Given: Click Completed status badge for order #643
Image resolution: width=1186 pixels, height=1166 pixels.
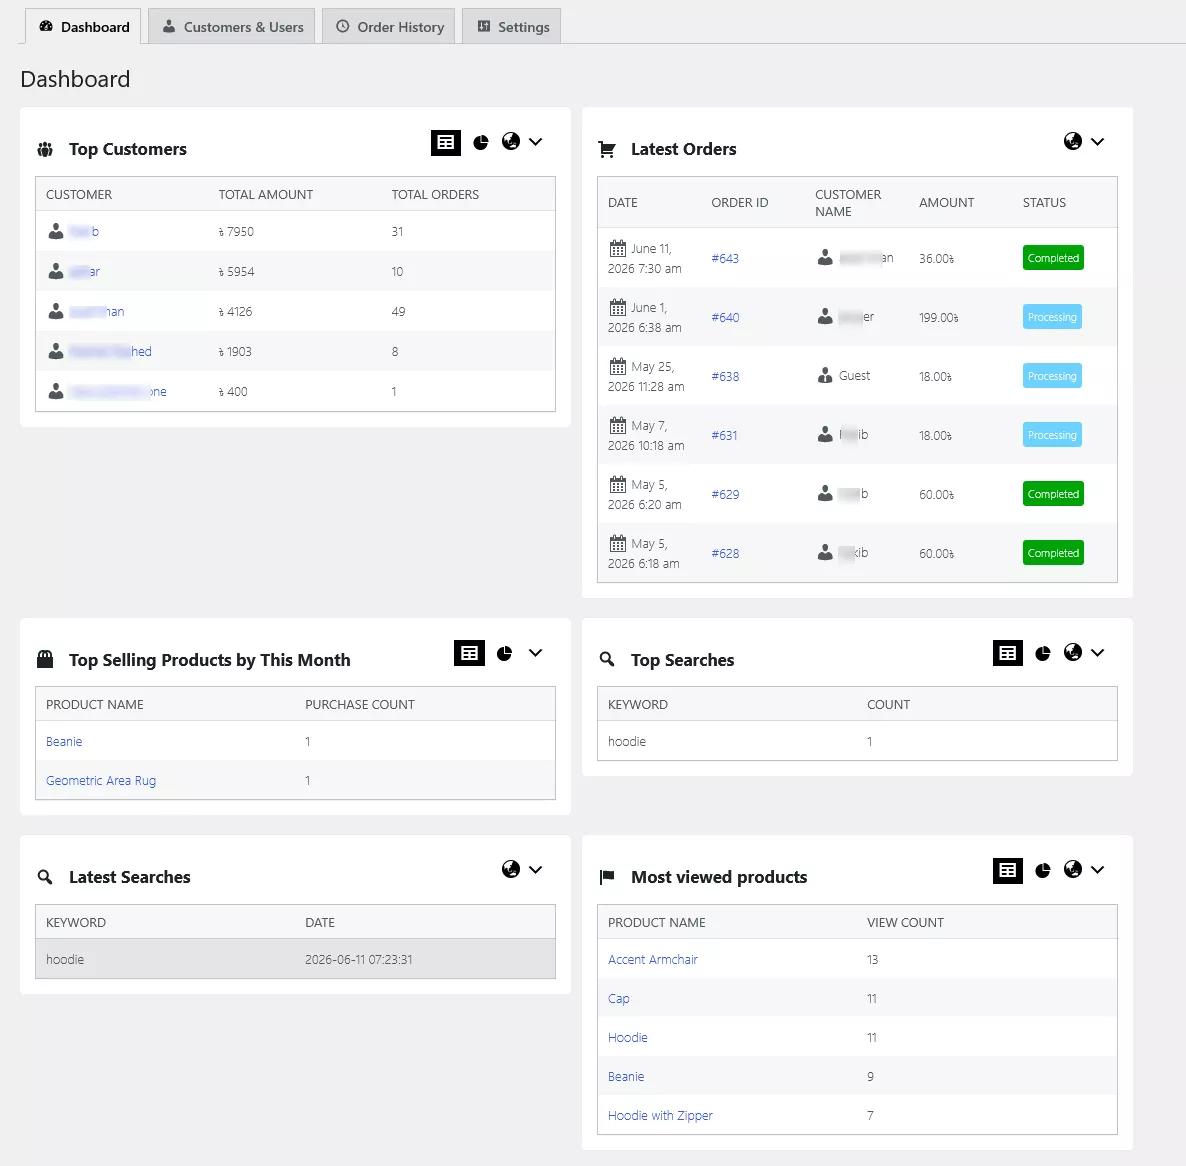Looking at the screenshot, I should pyautogui.click(x=1053, y=258).
